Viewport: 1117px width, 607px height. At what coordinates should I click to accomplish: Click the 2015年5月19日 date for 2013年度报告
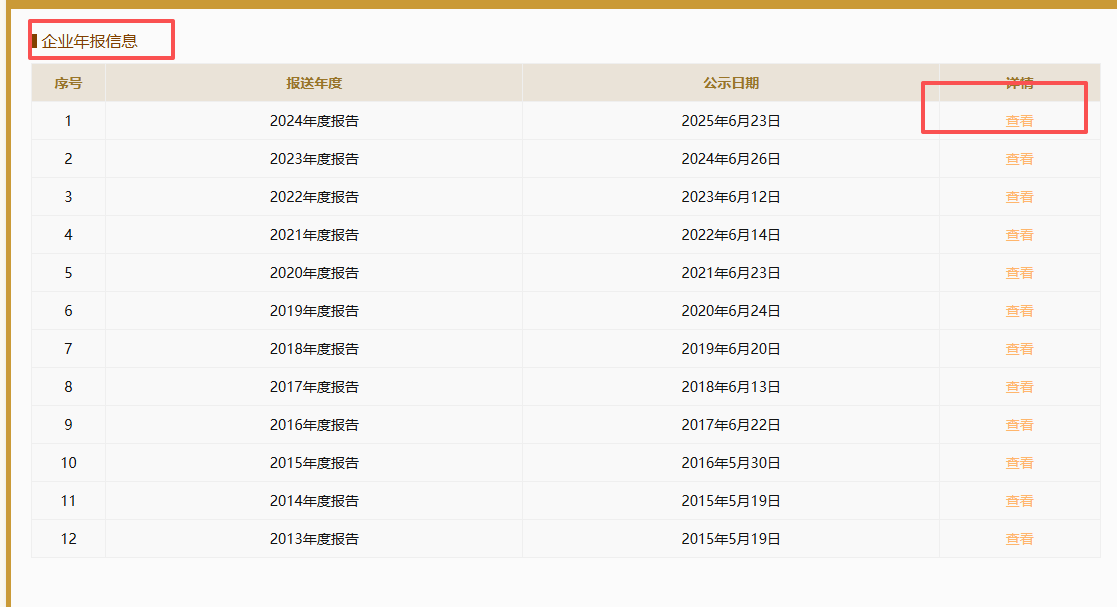(x=731, y=539)
